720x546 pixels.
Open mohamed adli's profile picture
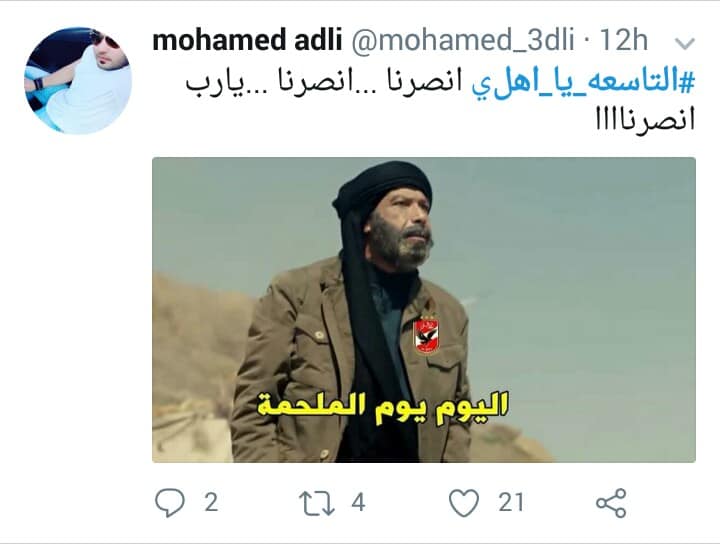point(78,80)
